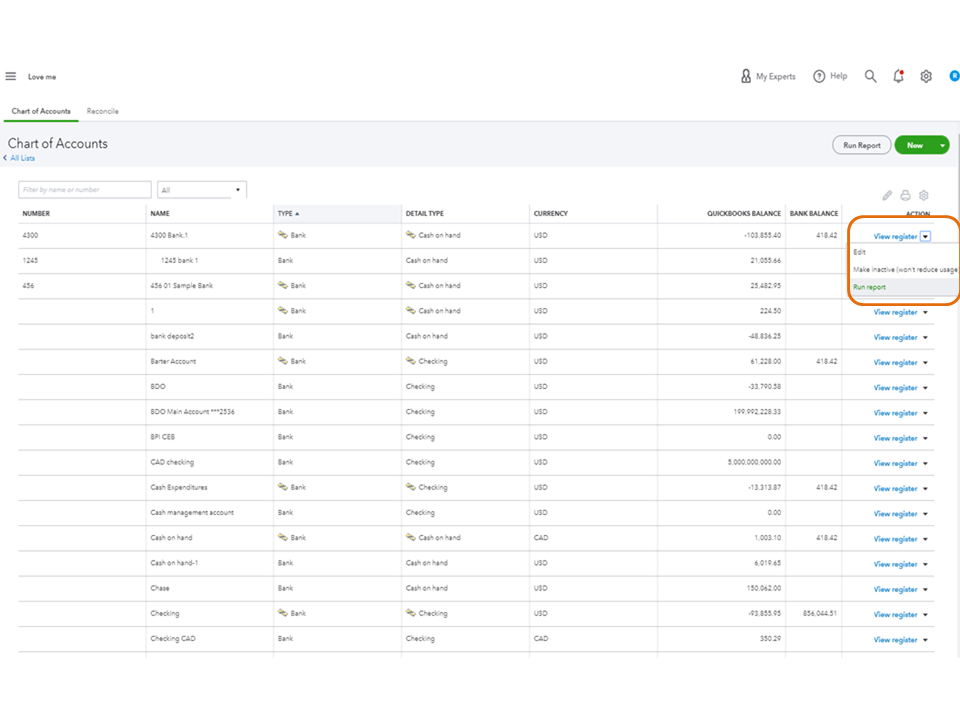
Task: View register for the Chase account
Action: [x=895, y=589]
